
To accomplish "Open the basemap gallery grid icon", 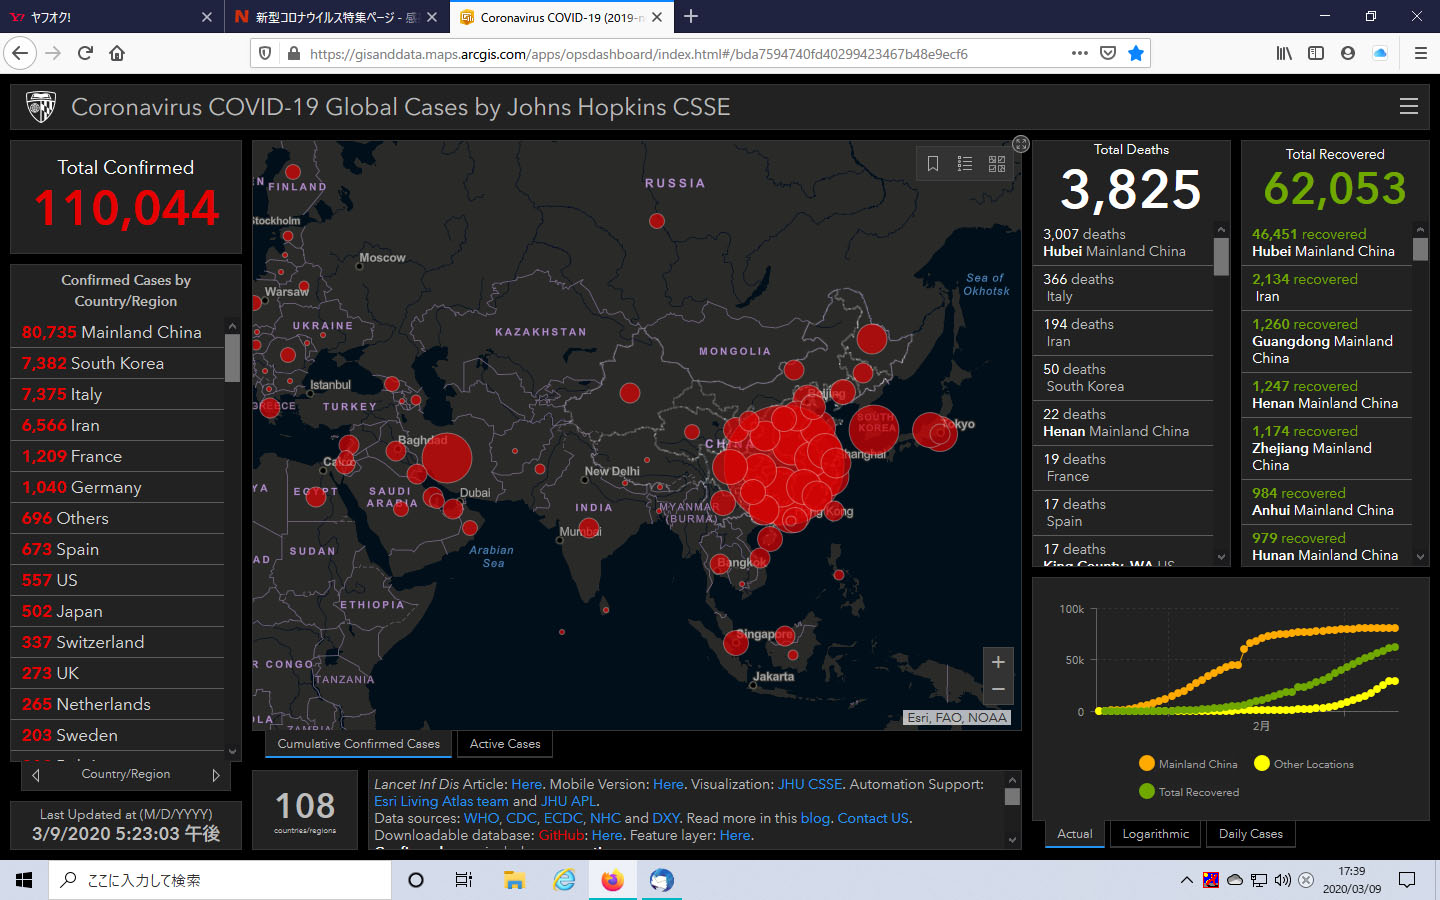I will coord(997,164).
